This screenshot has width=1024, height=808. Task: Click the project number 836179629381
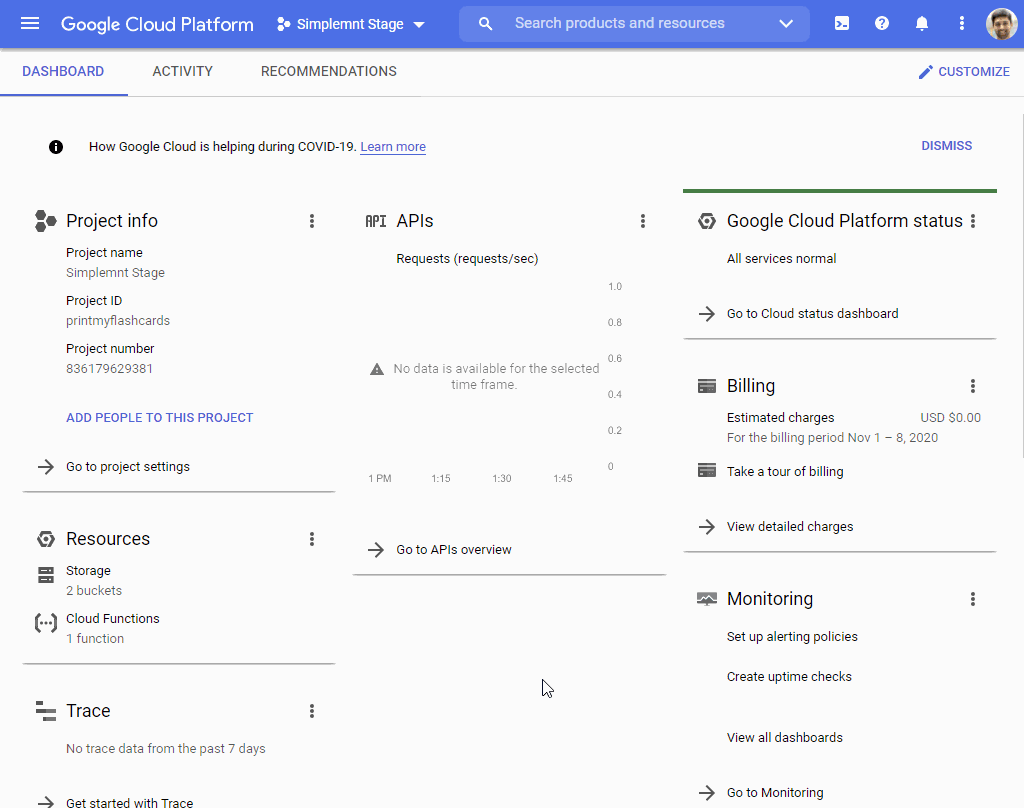tap(109, 368)
